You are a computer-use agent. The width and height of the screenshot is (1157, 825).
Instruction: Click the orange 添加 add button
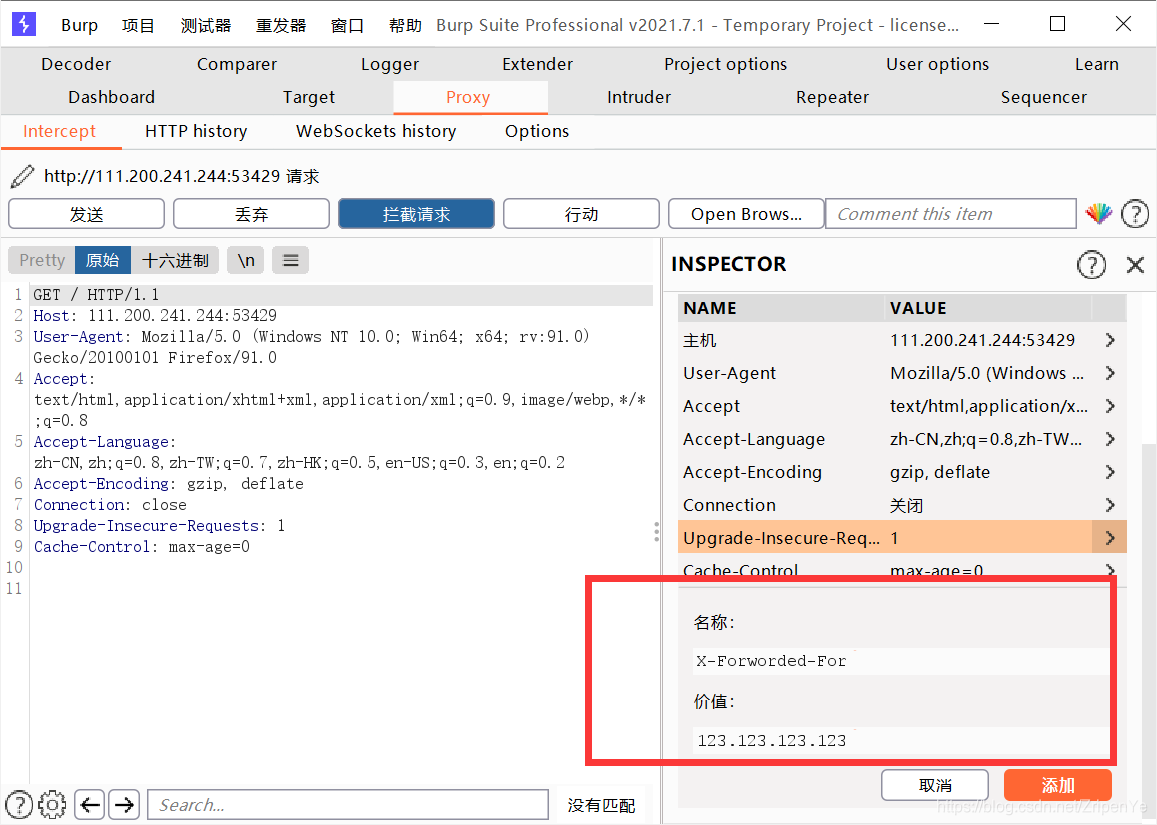point(1058,785)
